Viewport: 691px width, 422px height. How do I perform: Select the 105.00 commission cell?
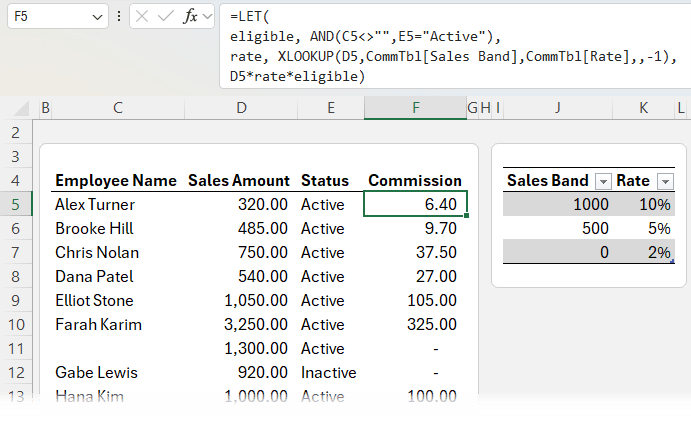tap(416, 300)
